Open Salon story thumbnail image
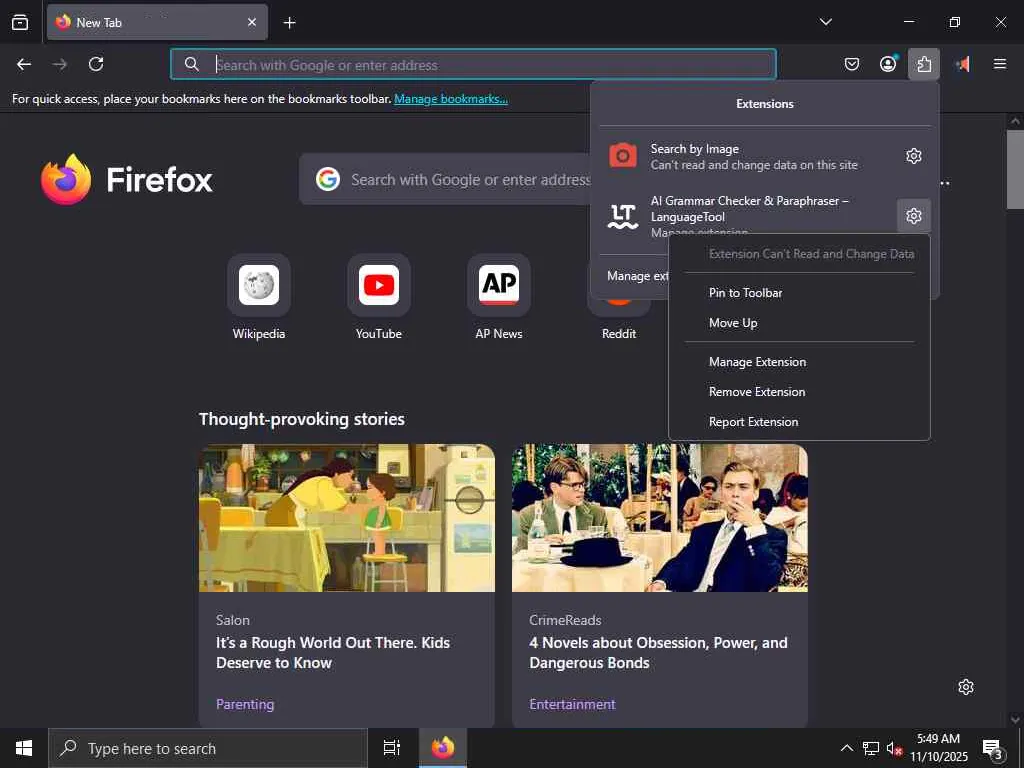This screenshot has height=768, width=1024. [347, 518]
